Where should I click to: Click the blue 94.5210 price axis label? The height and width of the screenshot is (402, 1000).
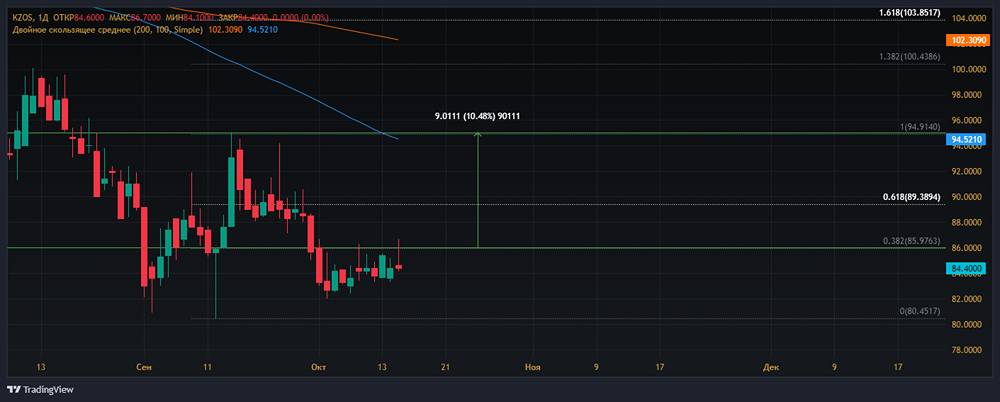tap(966, 138)
